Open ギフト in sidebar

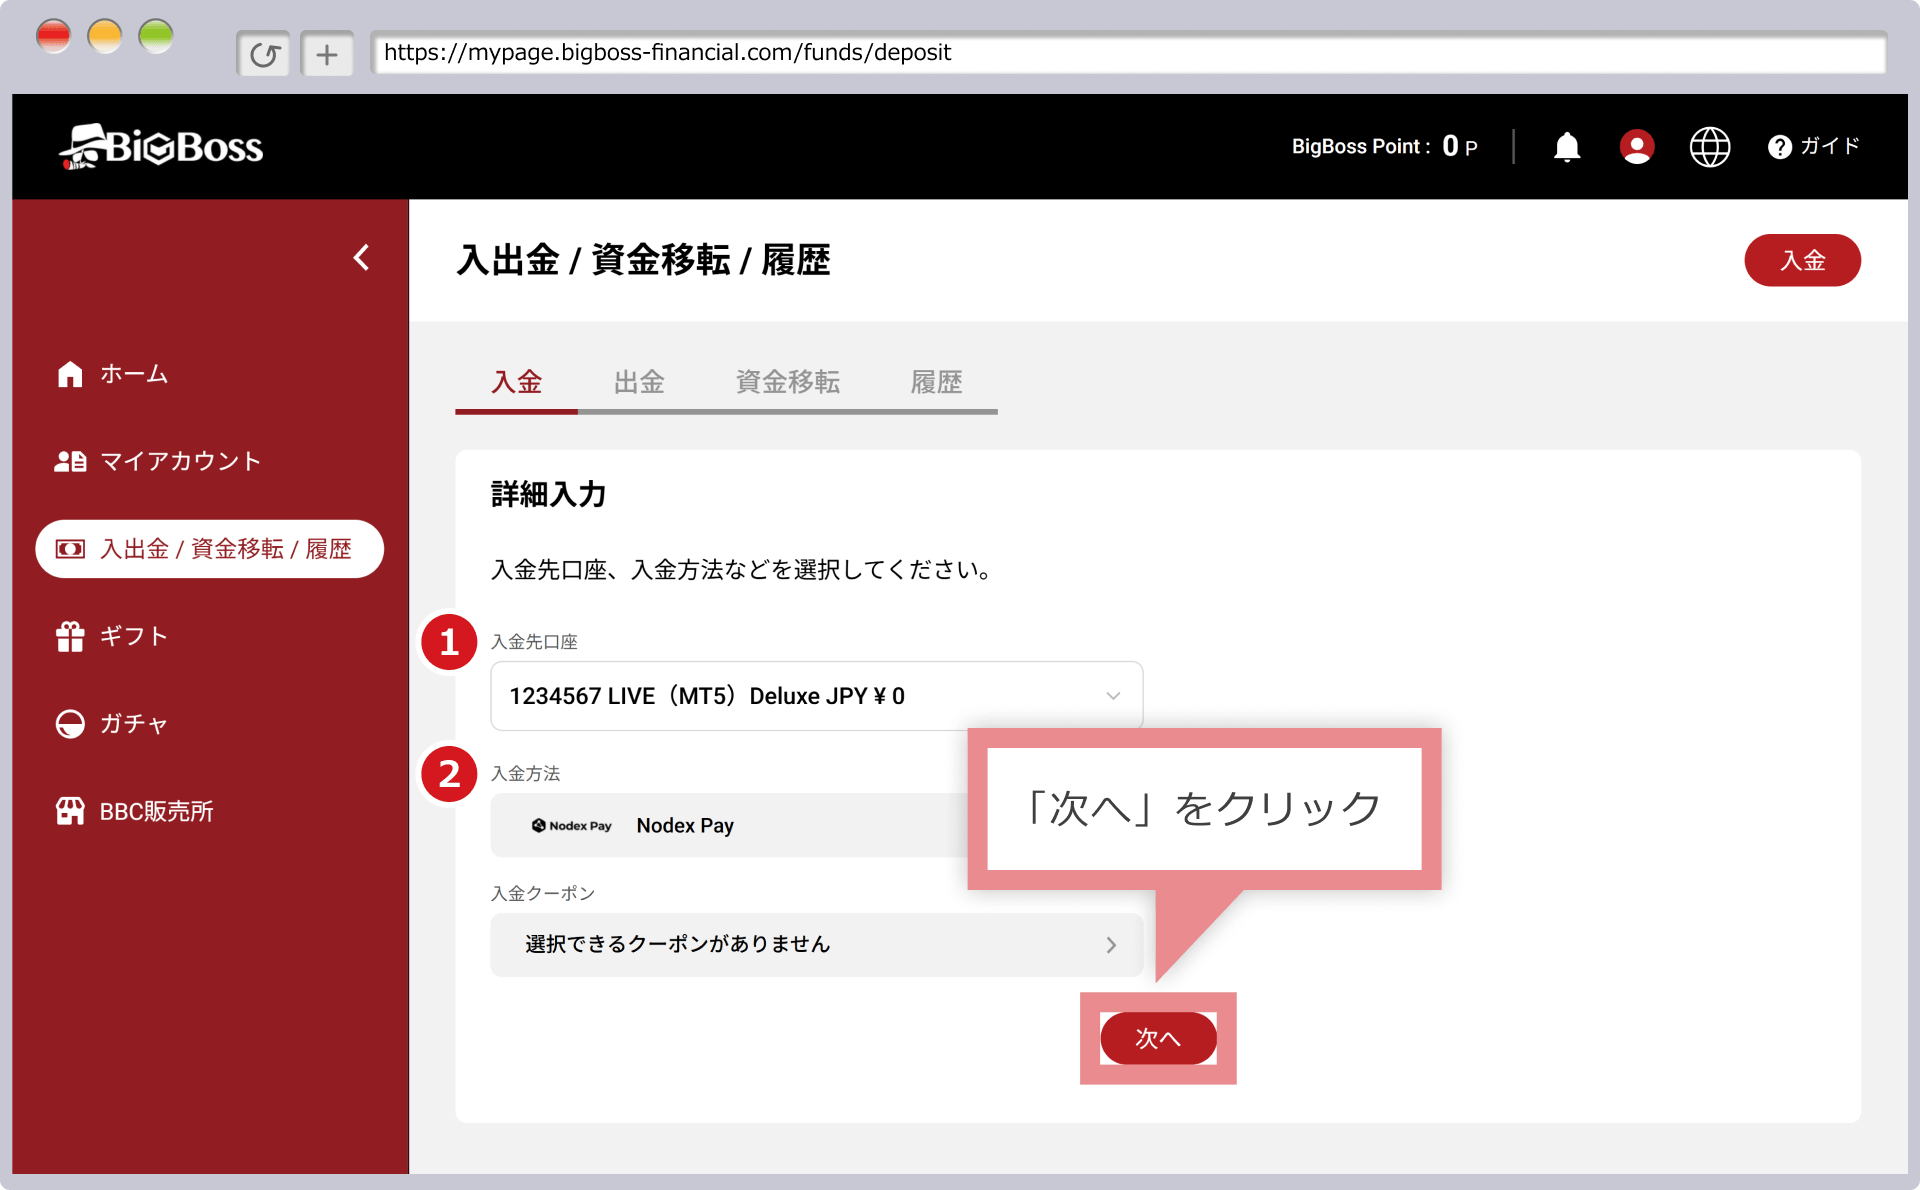[x=112, y=636]
